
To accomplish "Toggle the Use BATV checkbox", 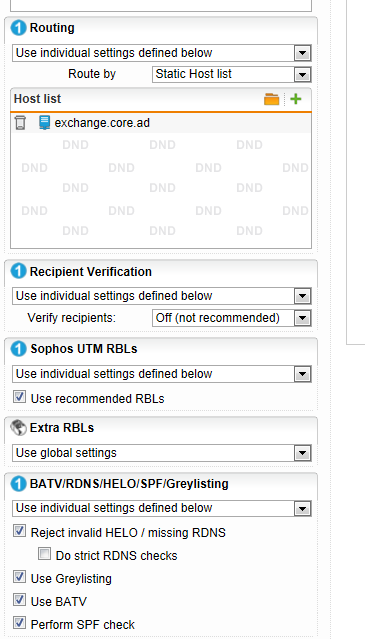I will 20,600.
